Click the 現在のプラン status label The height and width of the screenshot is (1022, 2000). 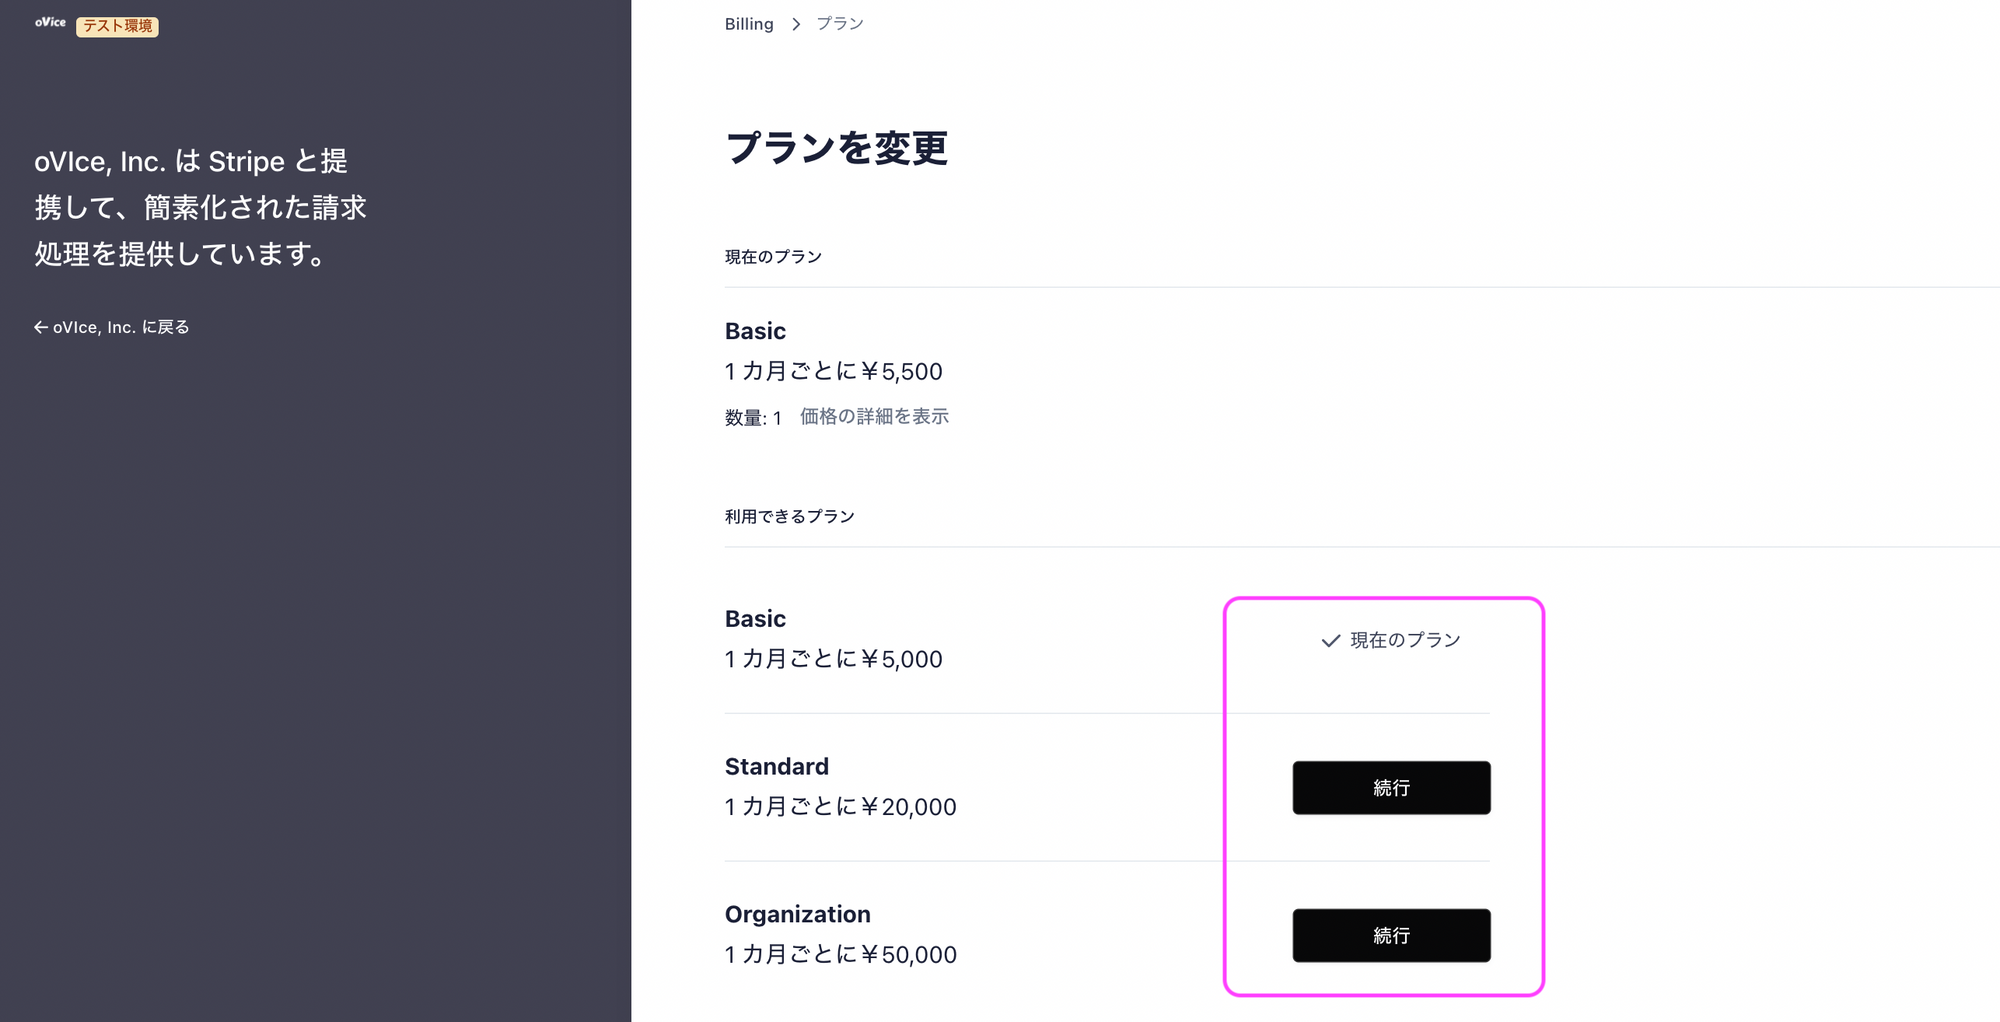click(1405, 640)
